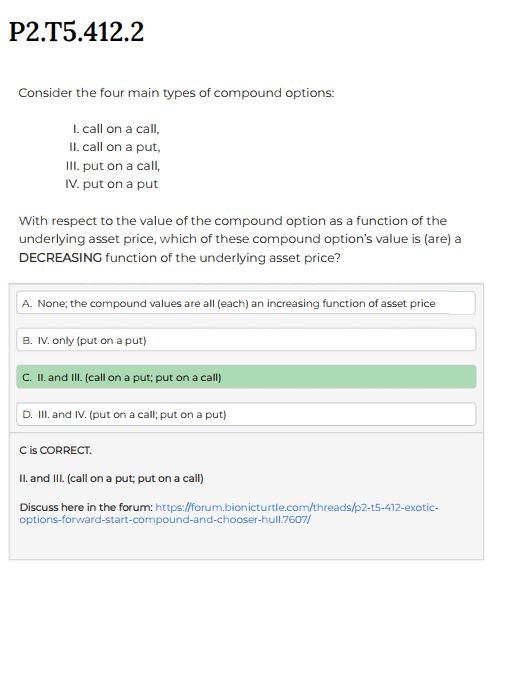Click the 'Discuss here in the forum:' label
Screen dimensions: 505x688
pyautogui.click(x=86, y=508)
